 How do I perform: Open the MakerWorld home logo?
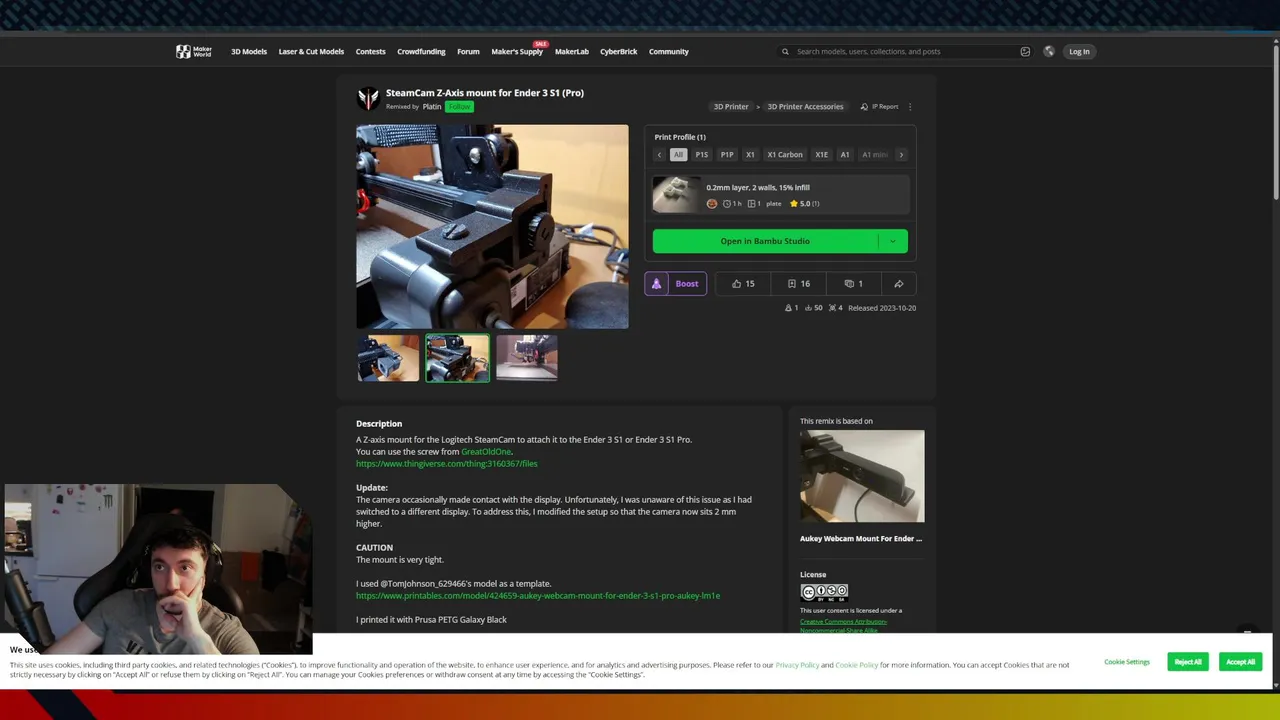(194, 51)
